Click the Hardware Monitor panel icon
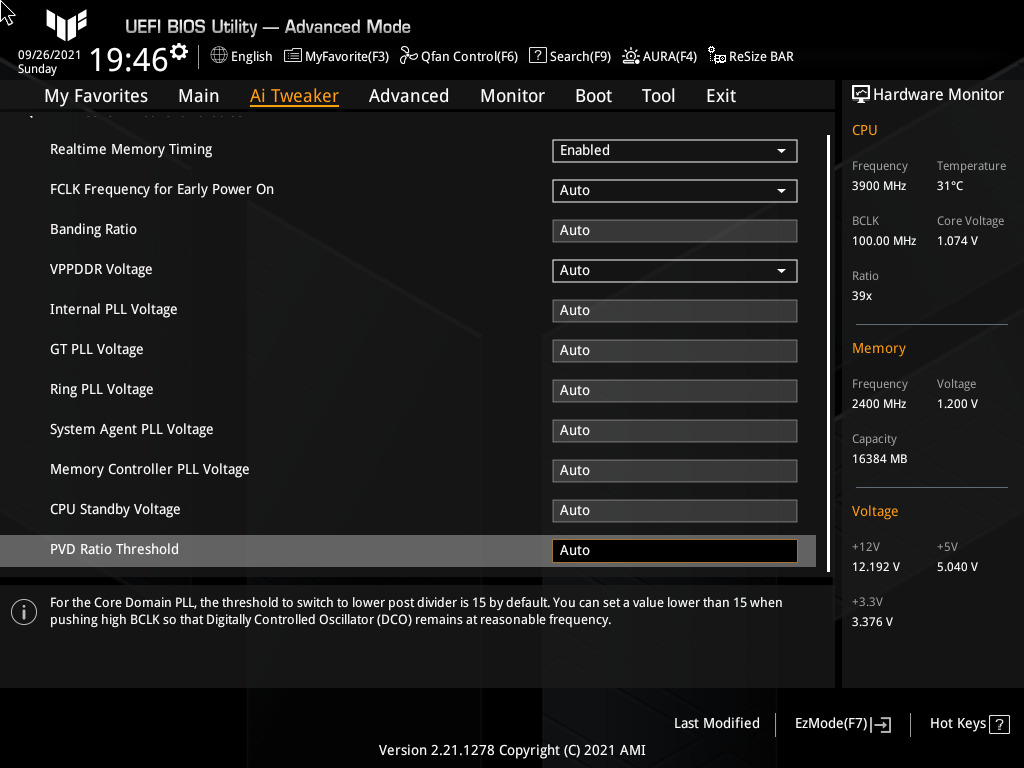 tap(861, 94)
